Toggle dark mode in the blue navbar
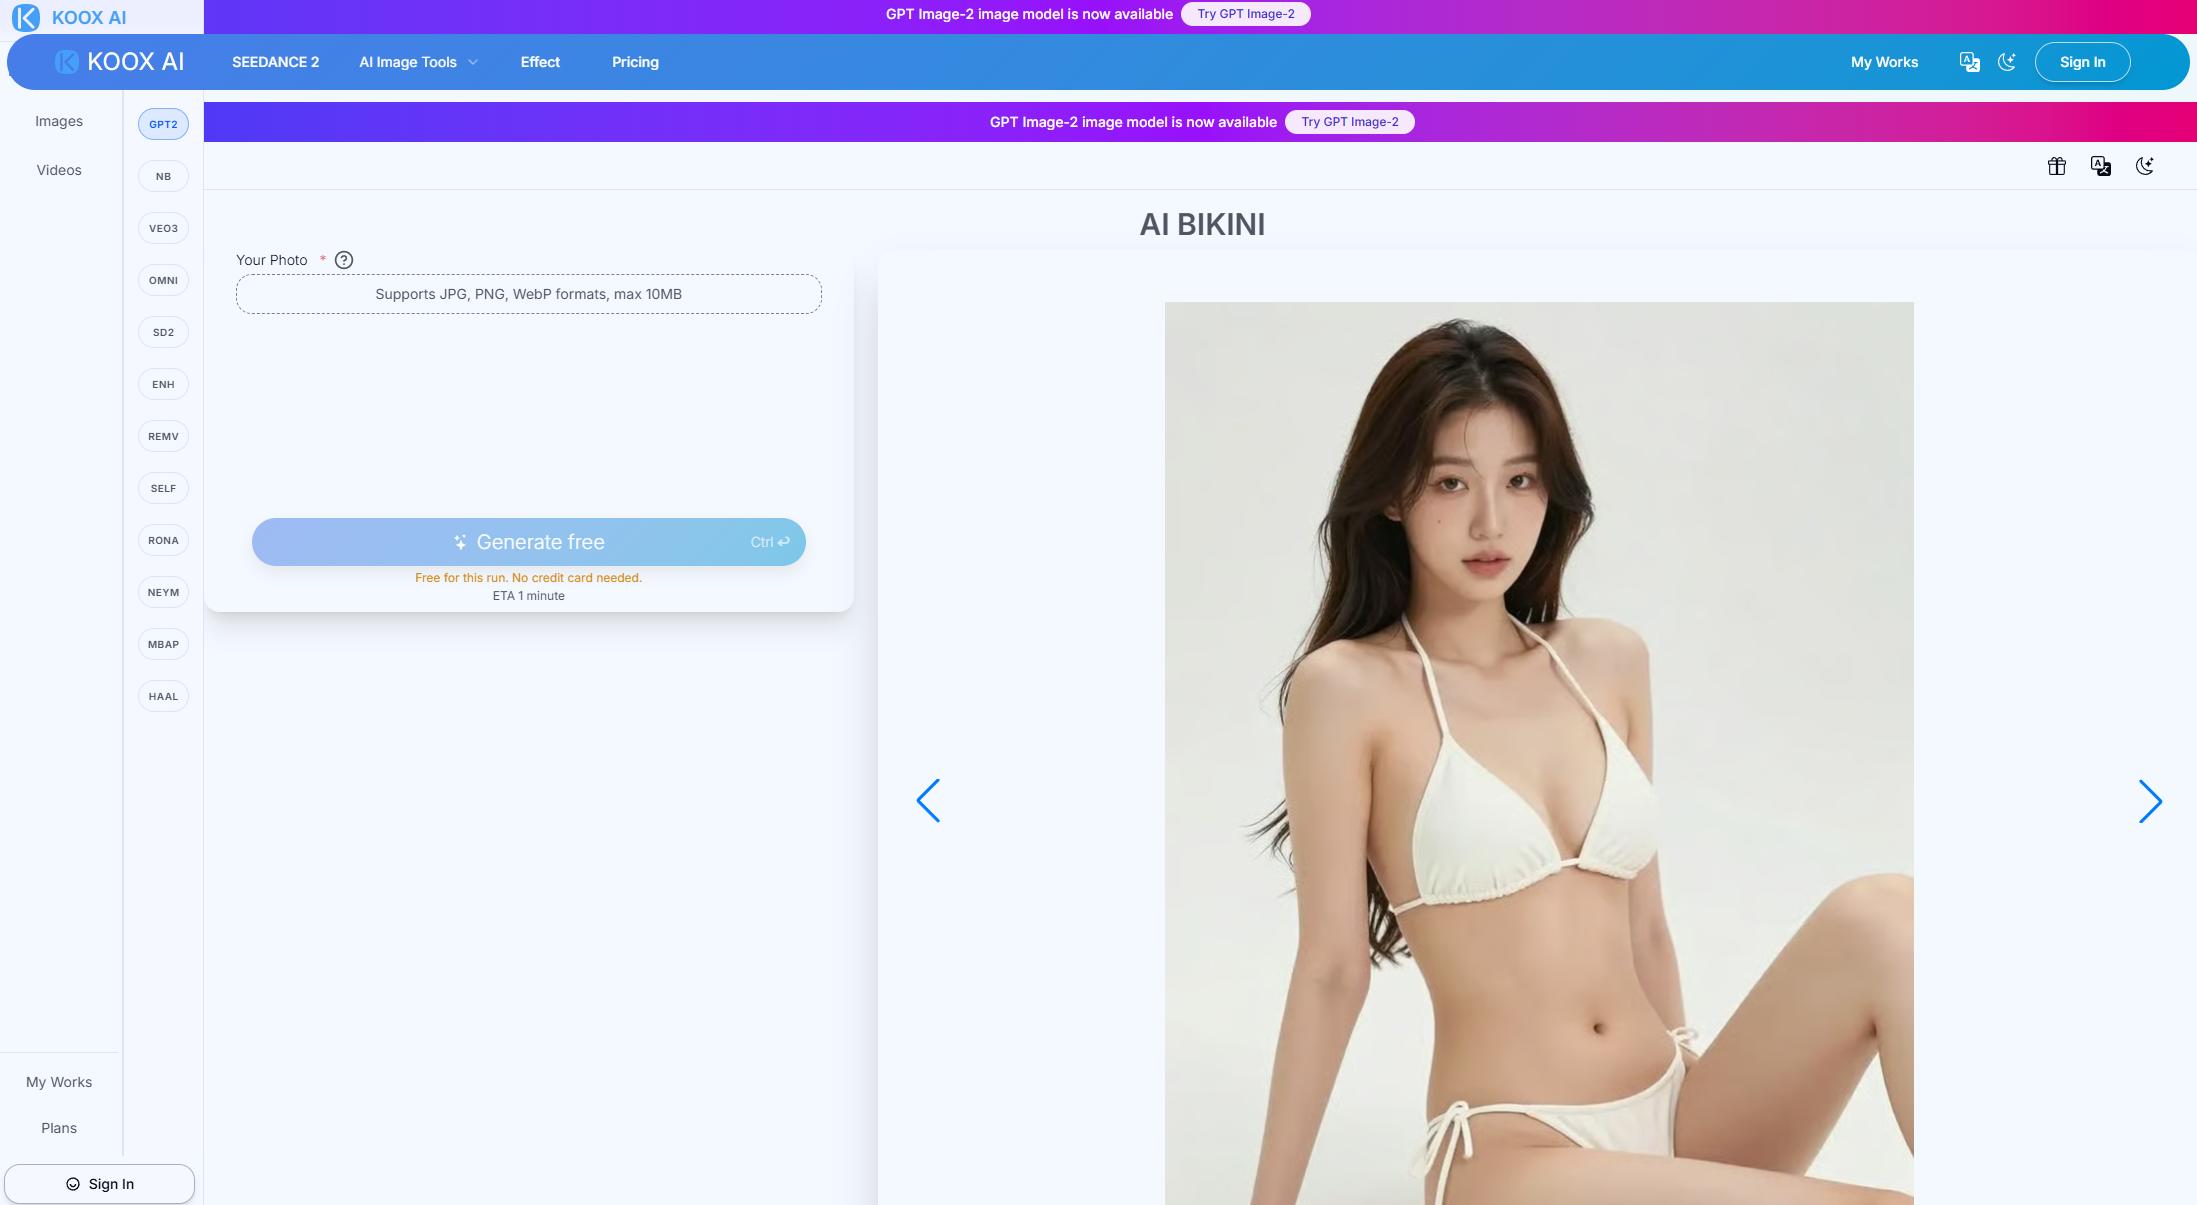 (x=2006, y=62)
